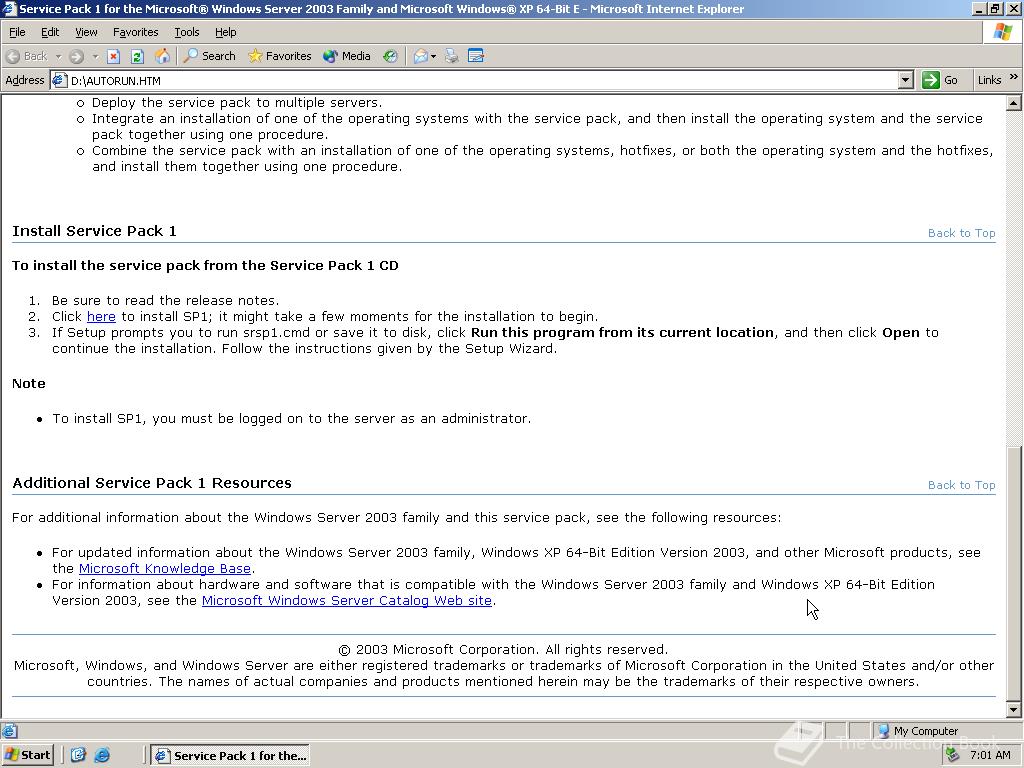Open the Microsoft Knowledge Base link
The height and width of the screenshot is (768, 1024).
[x=165, y=569]
